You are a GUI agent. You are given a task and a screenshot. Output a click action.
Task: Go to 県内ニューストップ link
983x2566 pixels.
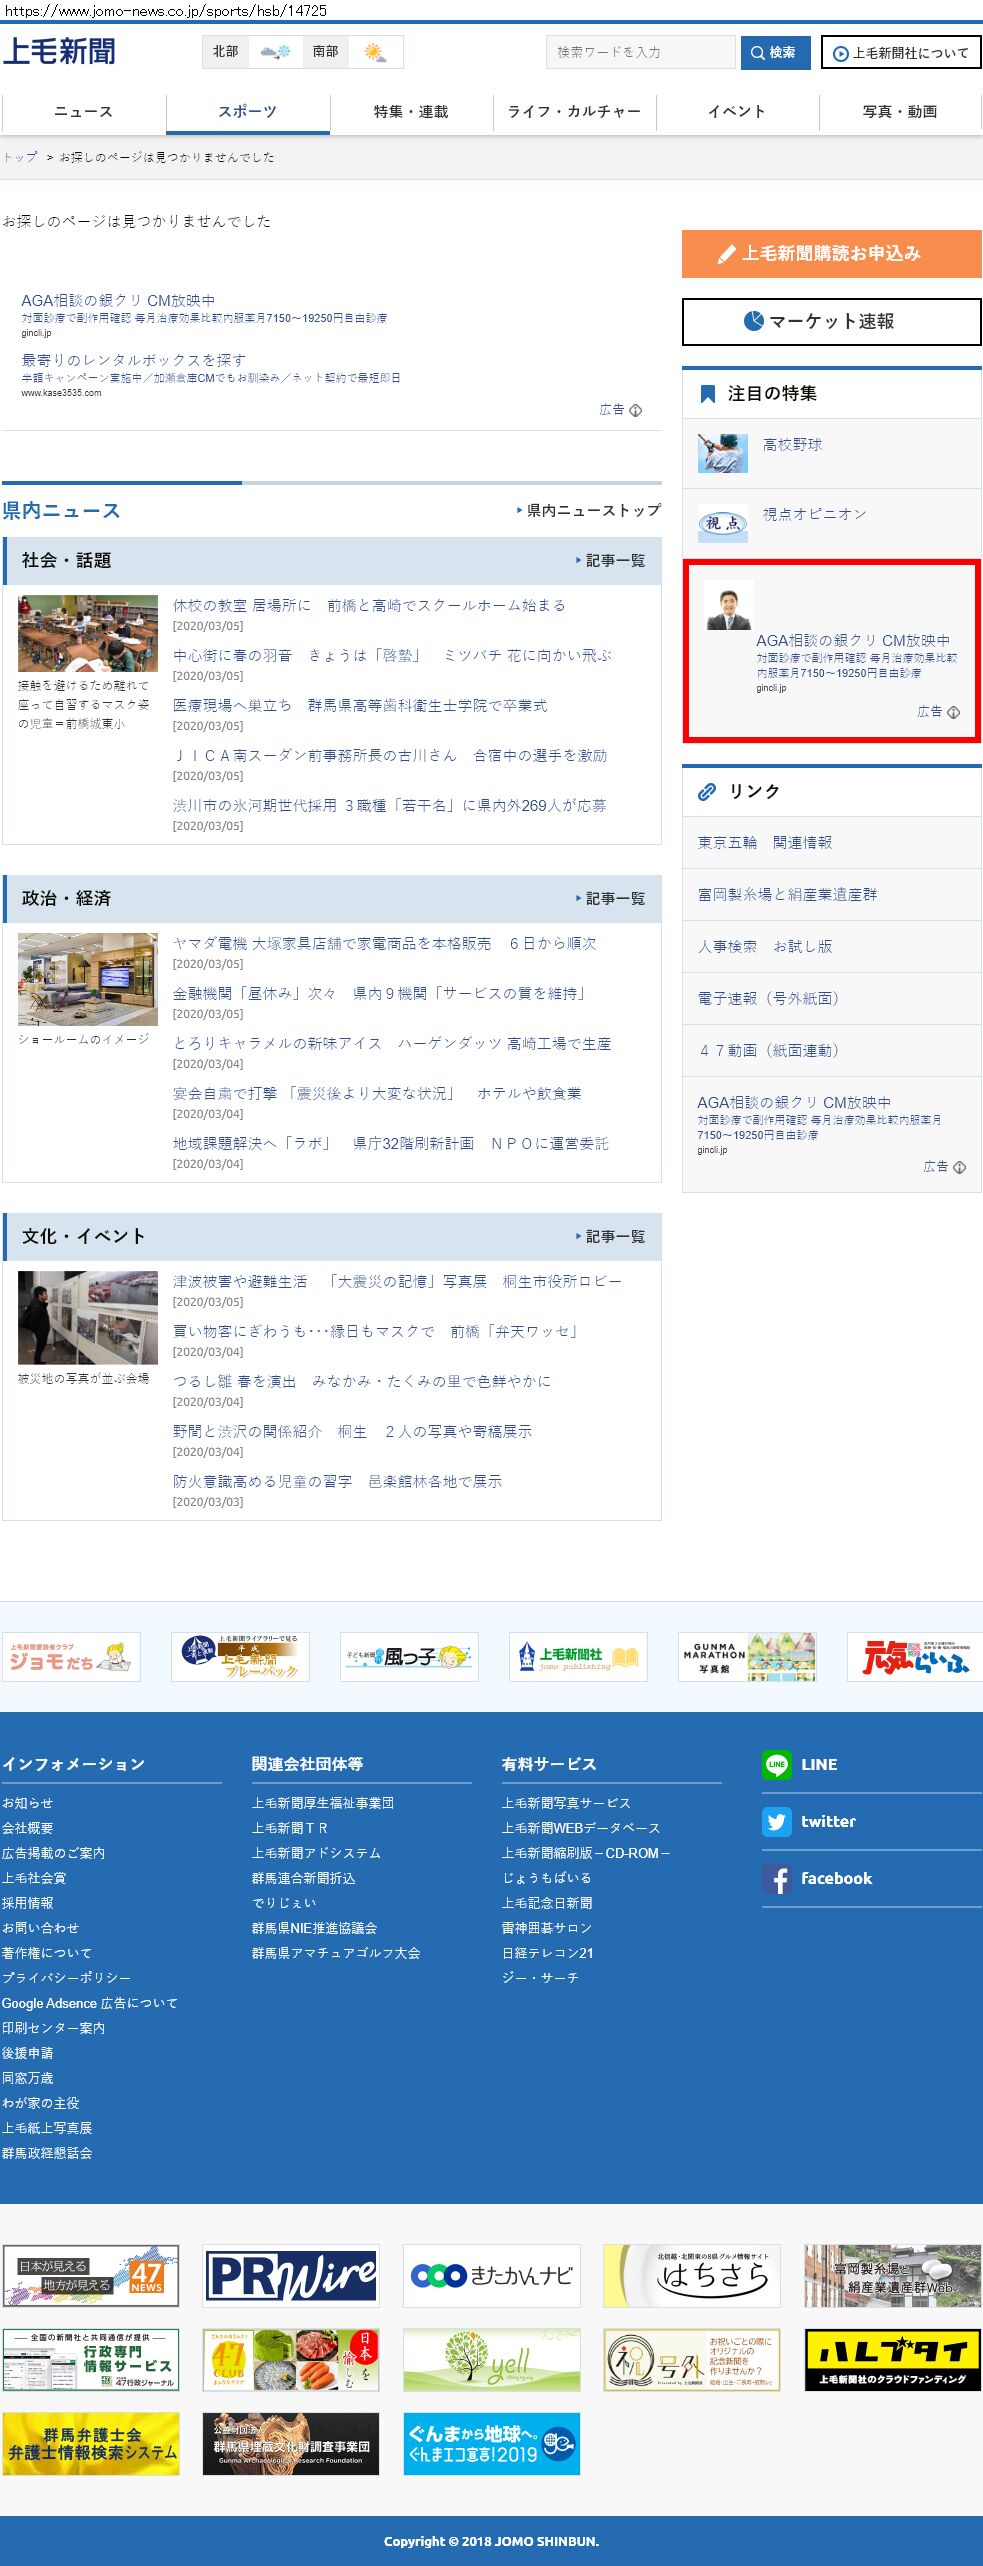point(591,510)
